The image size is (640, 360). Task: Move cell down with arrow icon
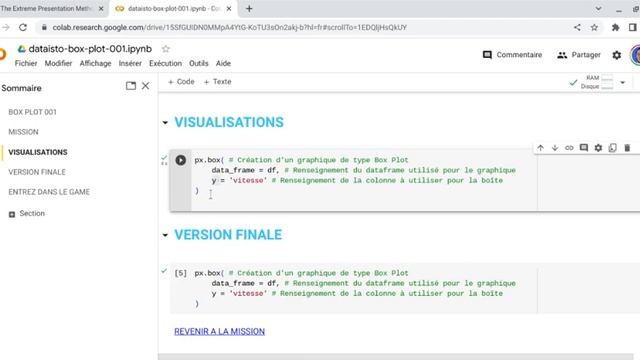[555, 148]
